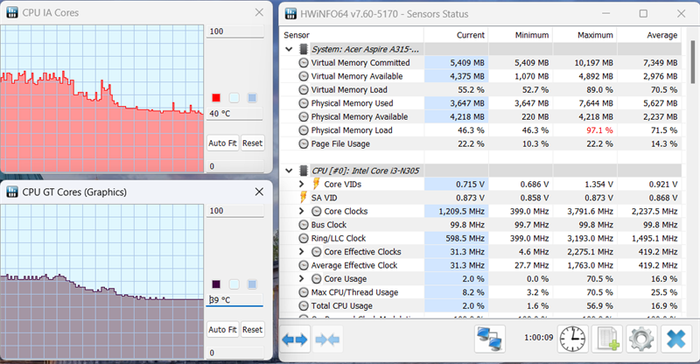Click the Core Usage sensor icon
The image size is (700, 364).
tap(316, 279)
